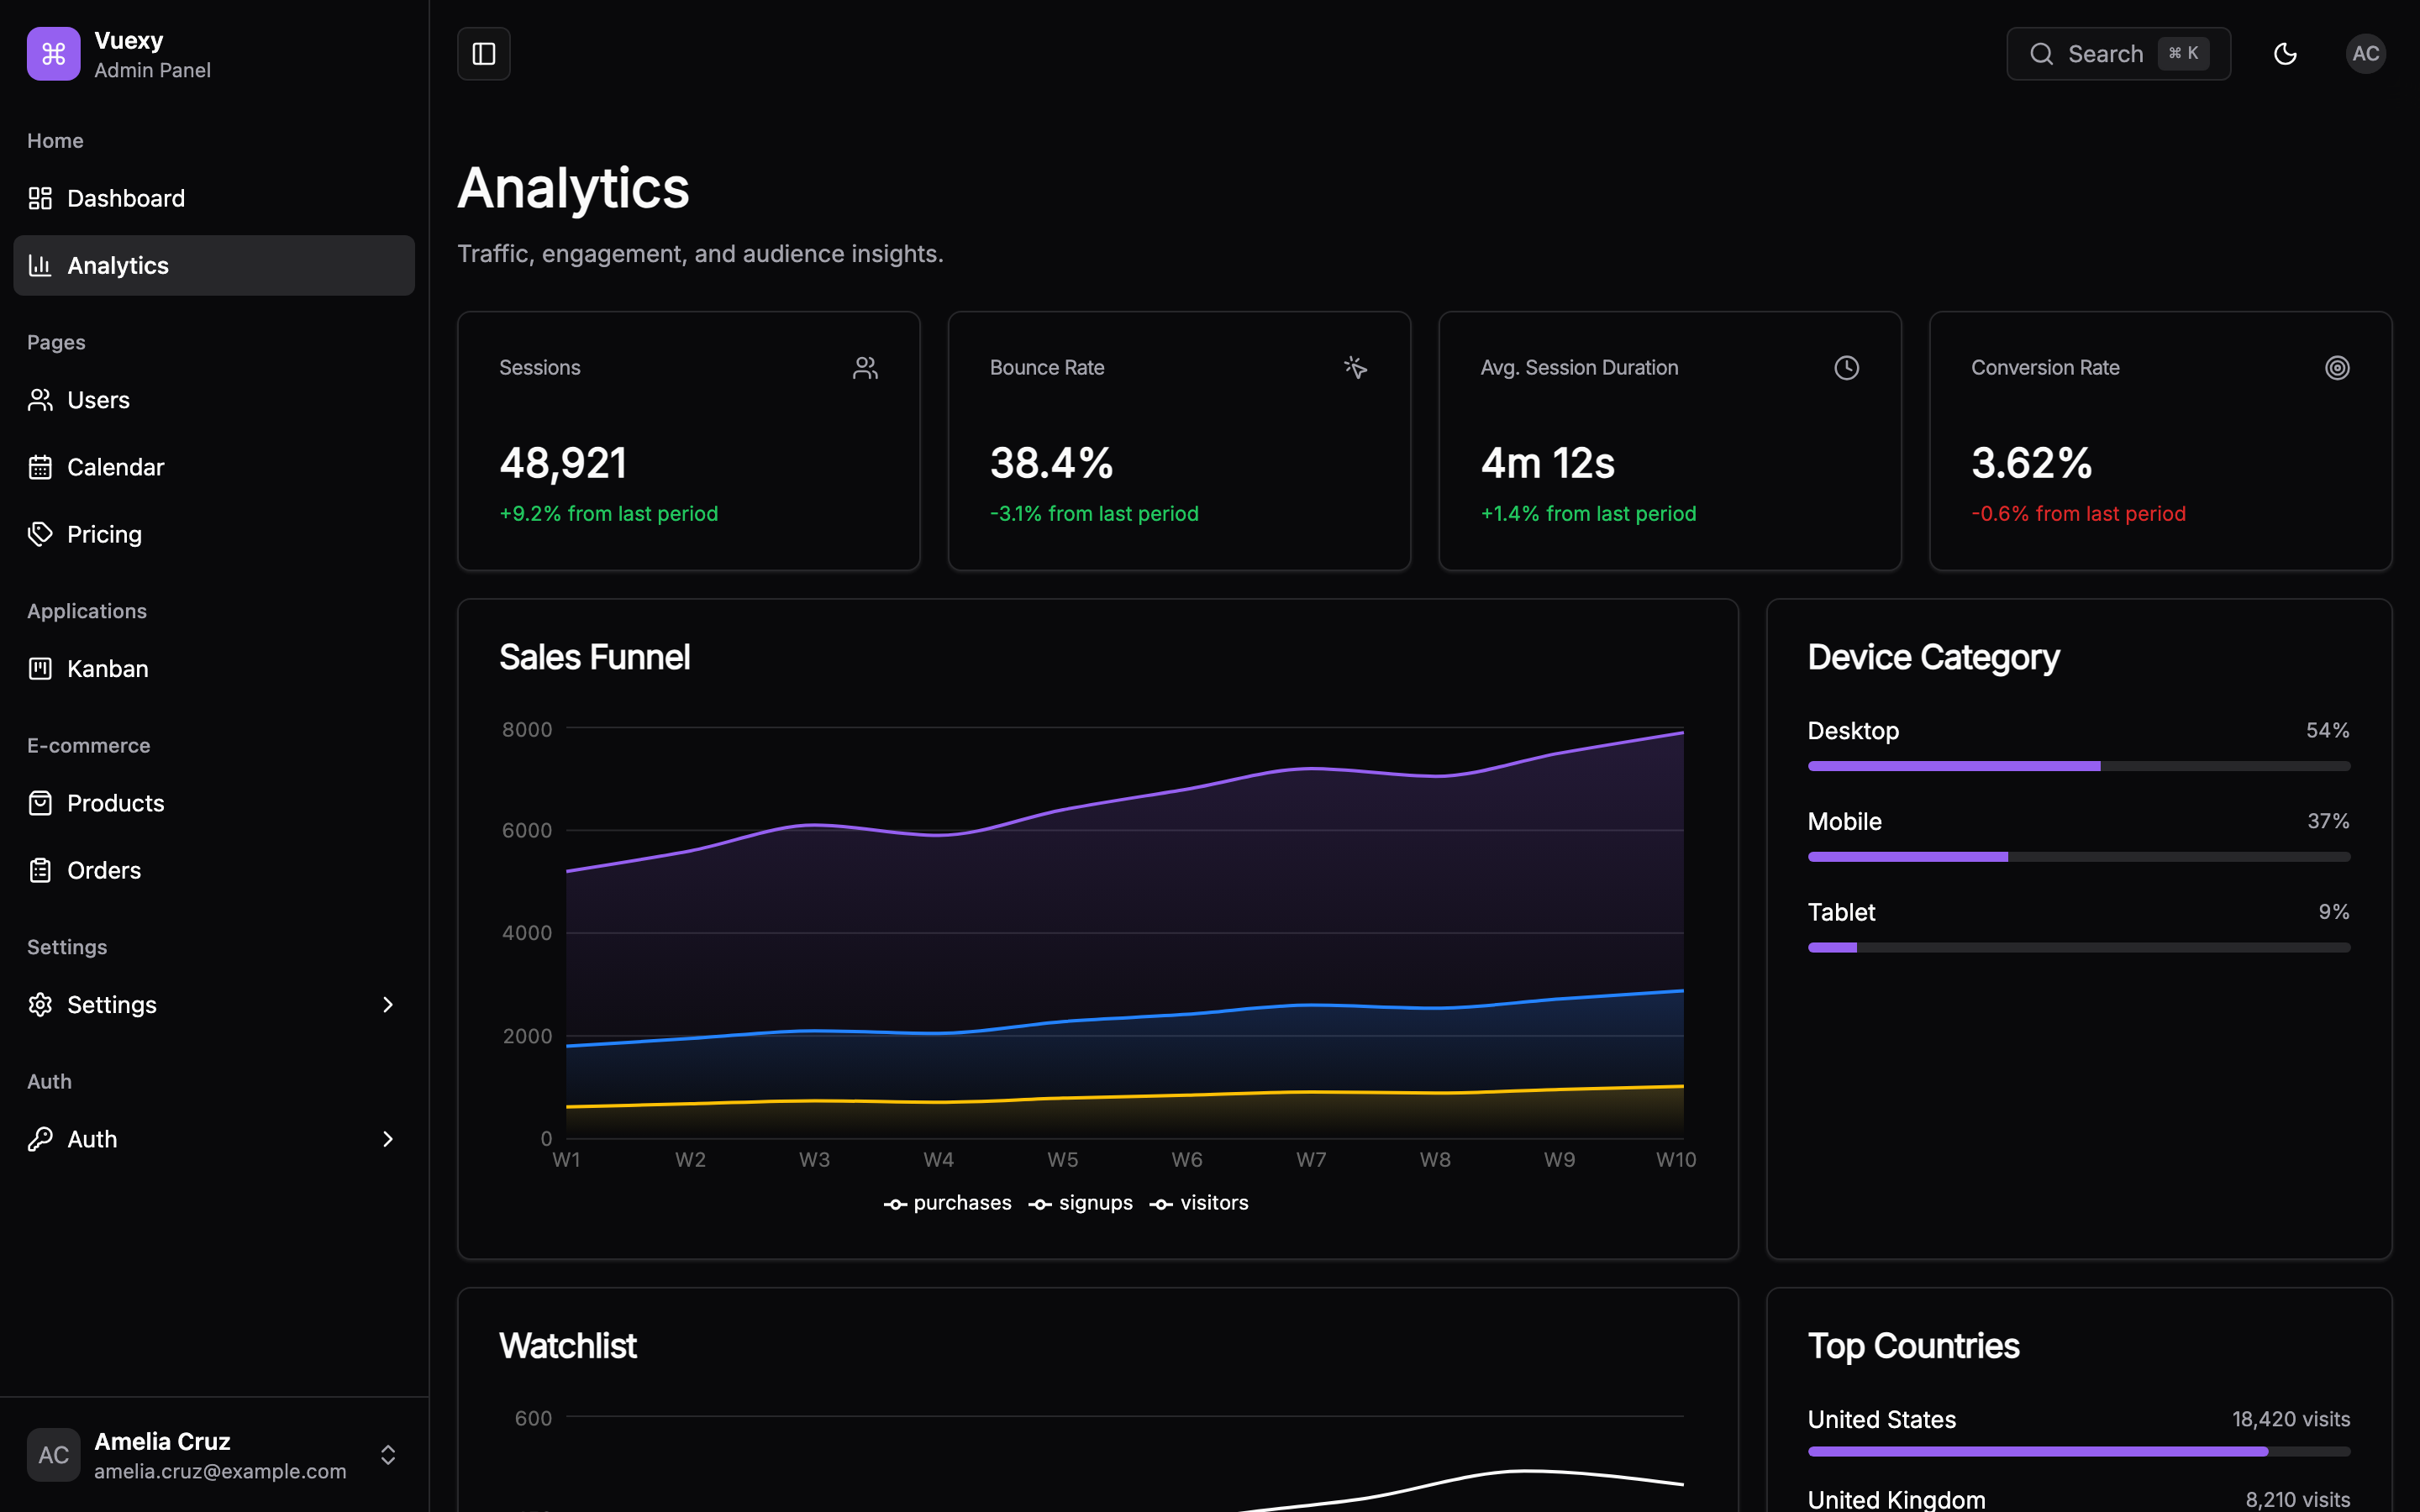Go to the Users page
This screenshot has height=1512, width=2420.
pyautogui.click(x=214, y=400)
